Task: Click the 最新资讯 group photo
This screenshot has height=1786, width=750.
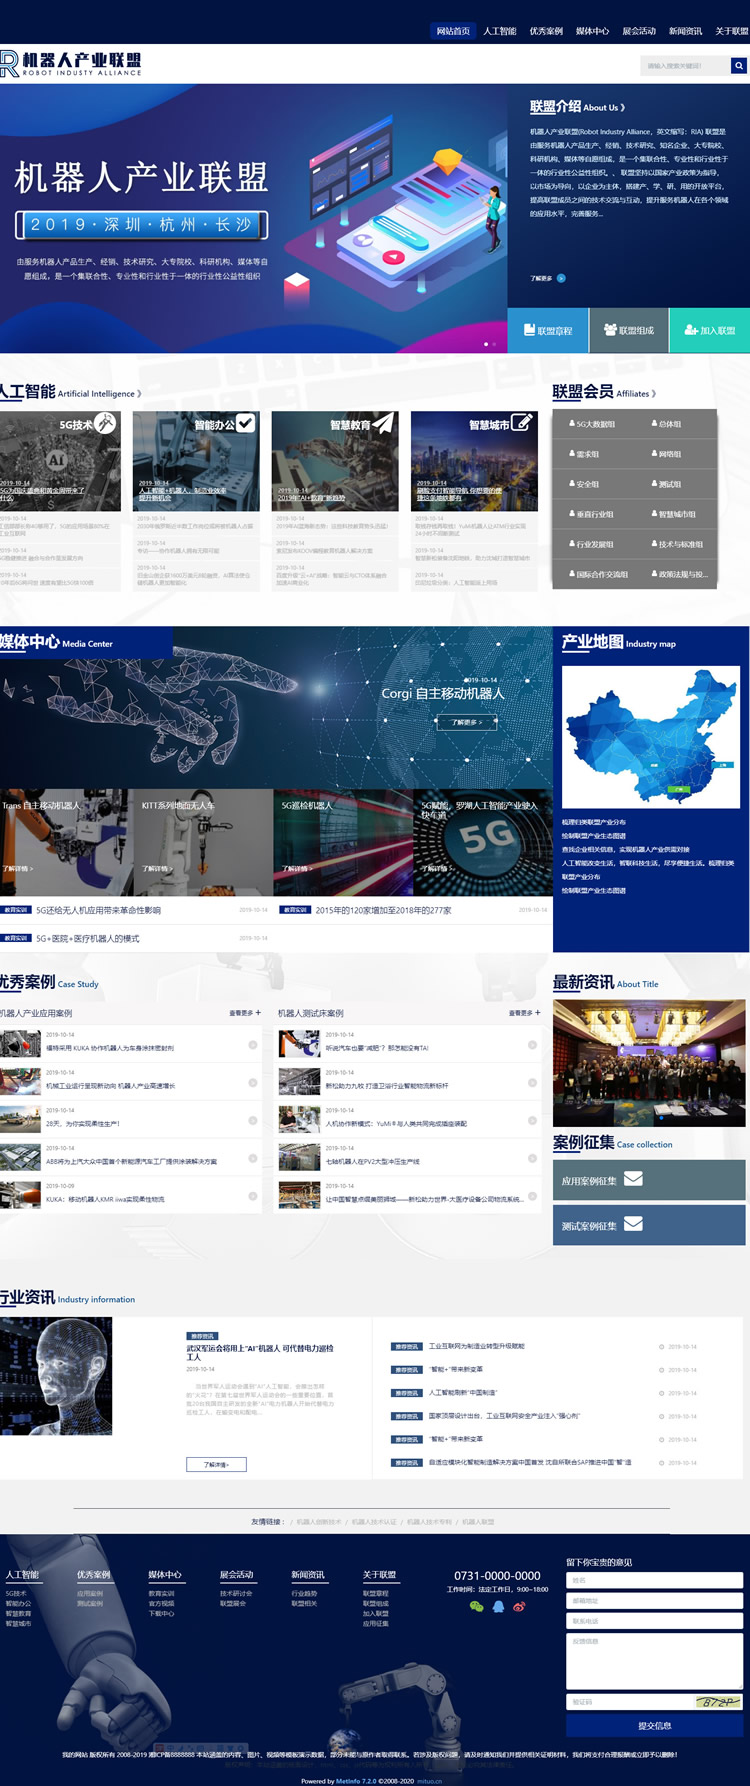Action: coord(649,1062)
